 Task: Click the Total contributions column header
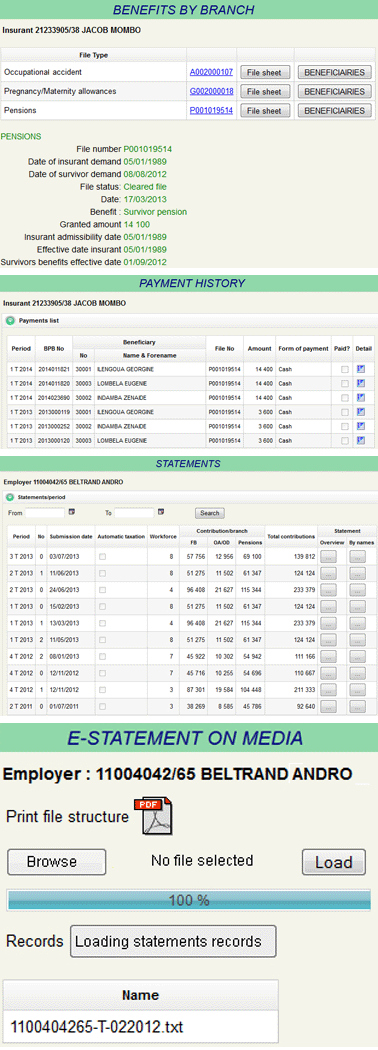291,537
